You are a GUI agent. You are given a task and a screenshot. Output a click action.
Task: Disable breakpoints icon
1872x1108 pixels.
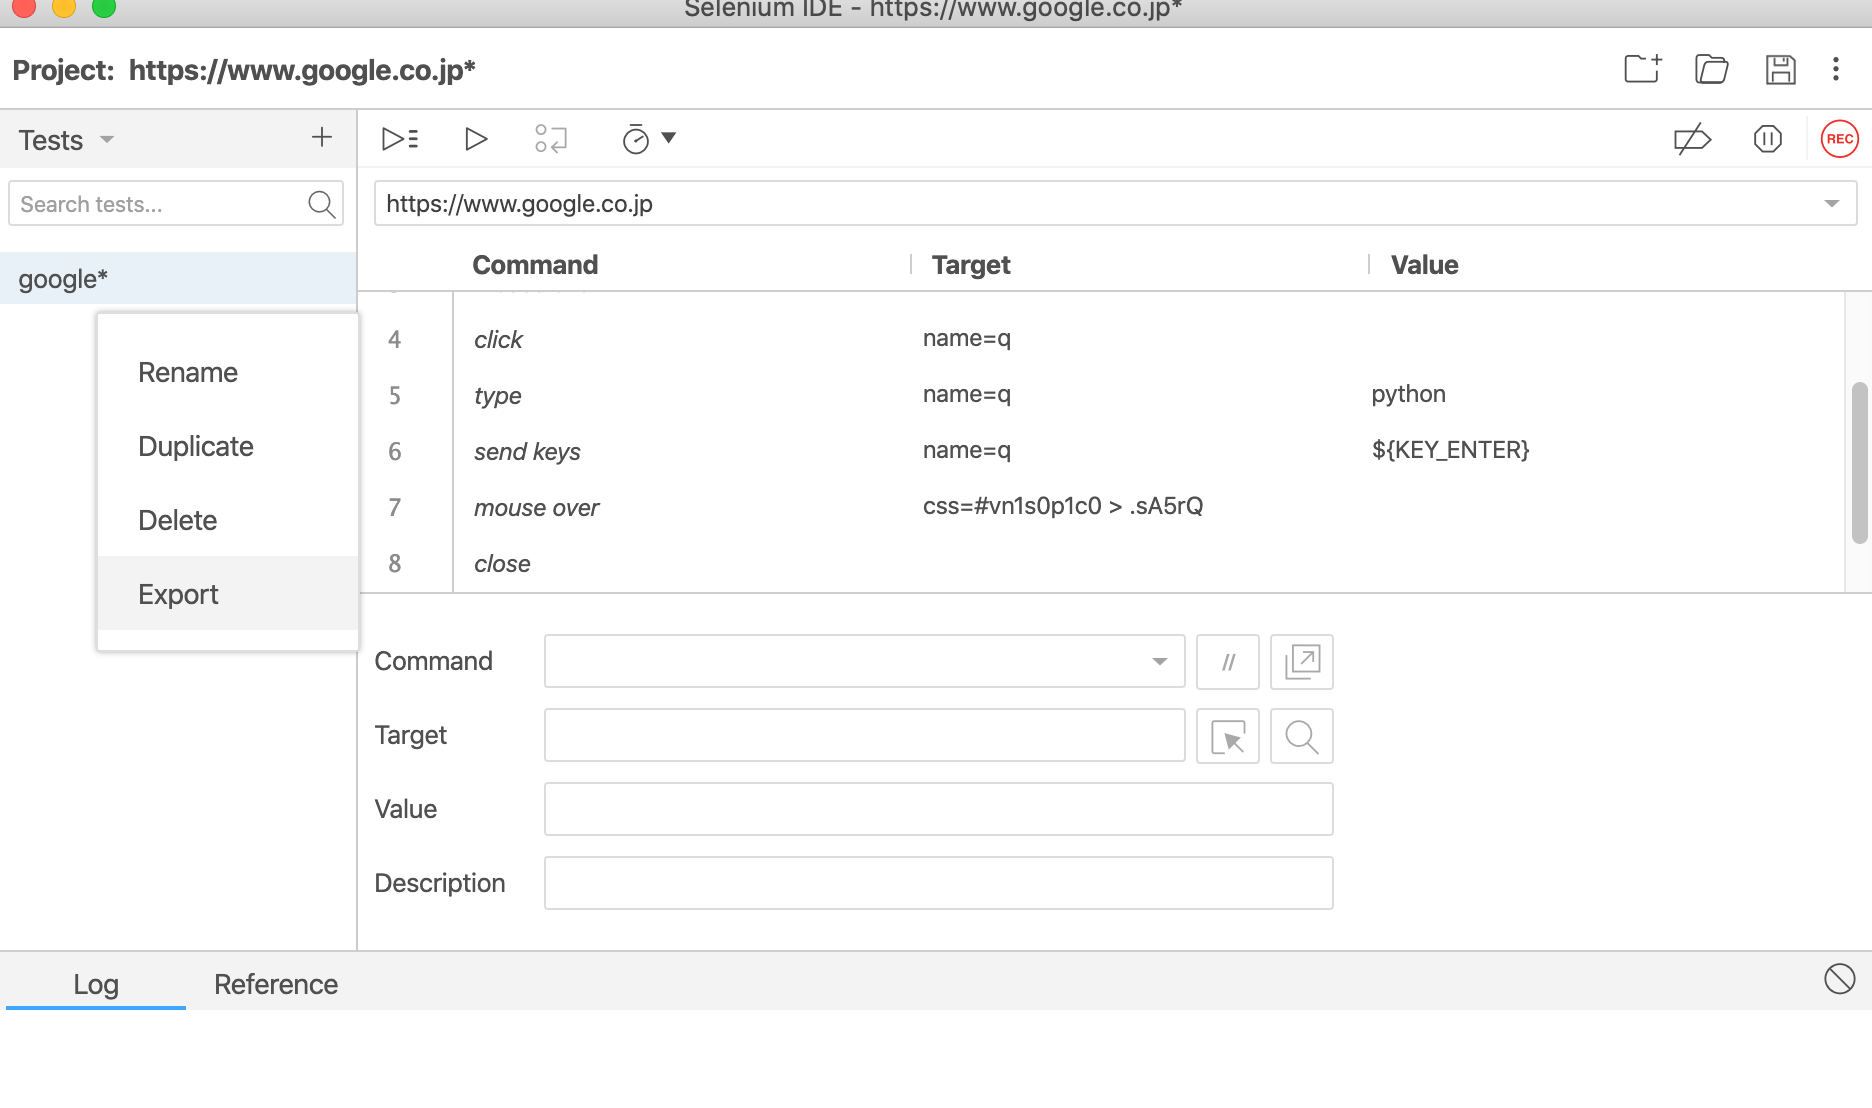tap(1692, 139)
